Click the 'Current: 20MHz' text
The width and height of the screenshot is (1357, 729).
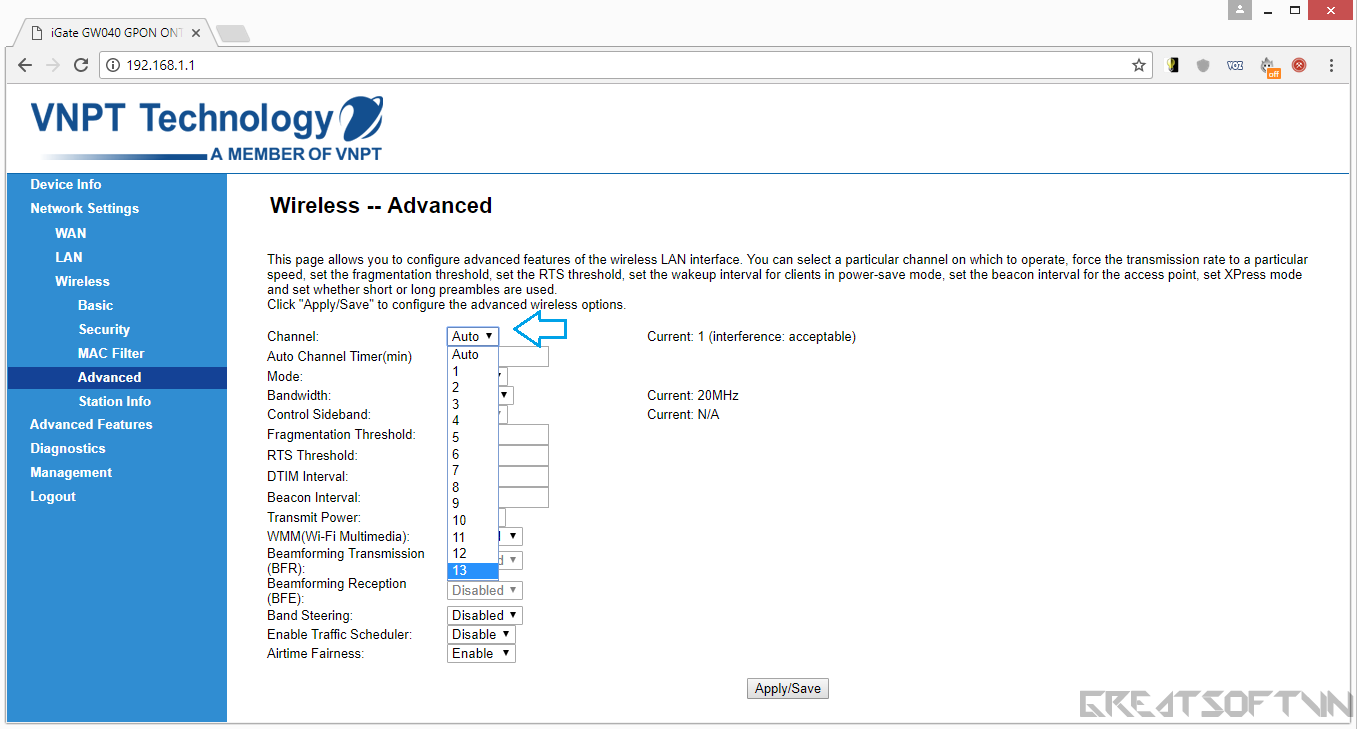[x=693, y=396]
